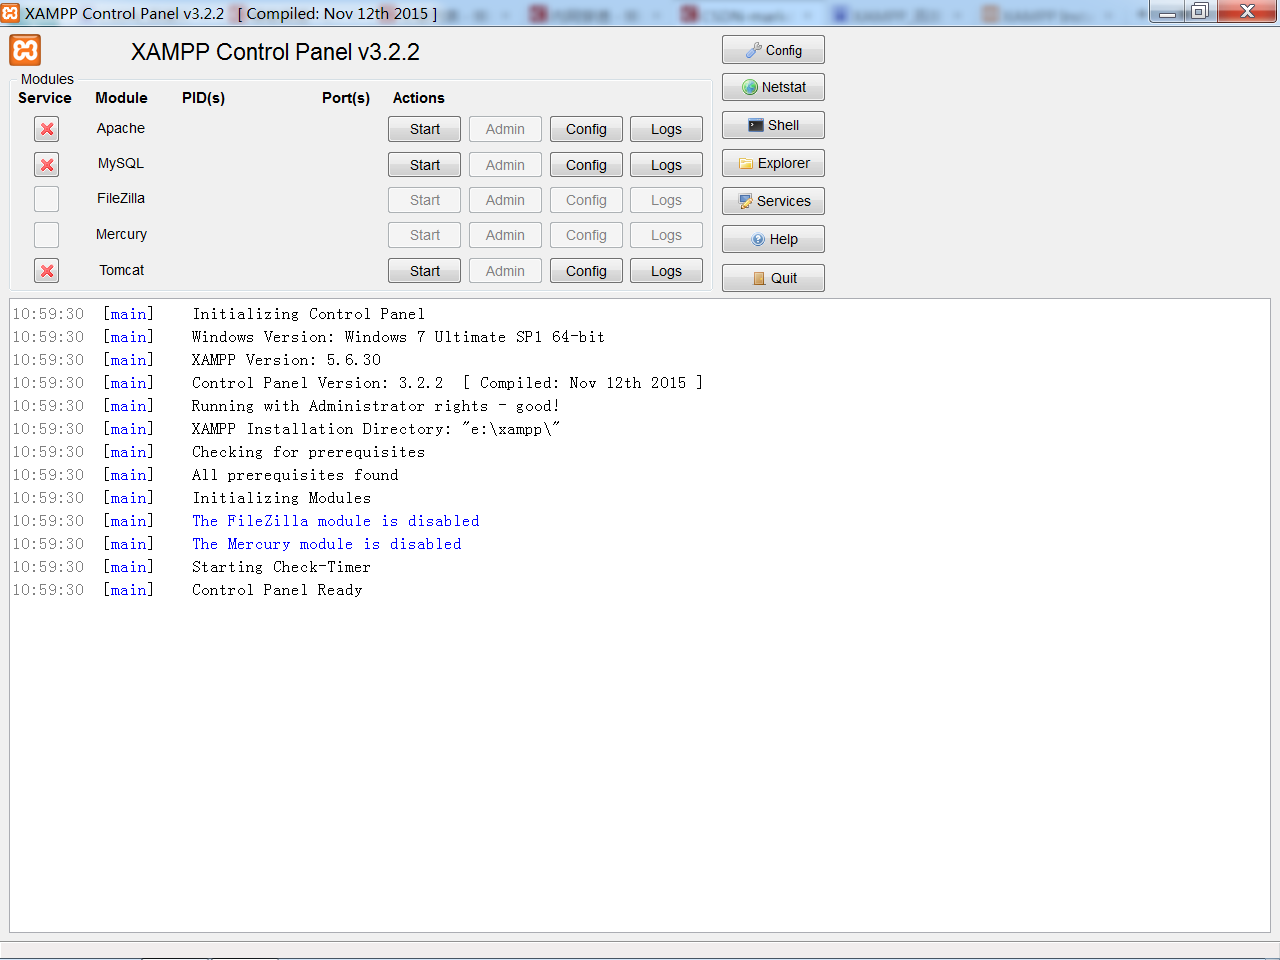Open Help button
The image size is (1280, 960).
773,239
